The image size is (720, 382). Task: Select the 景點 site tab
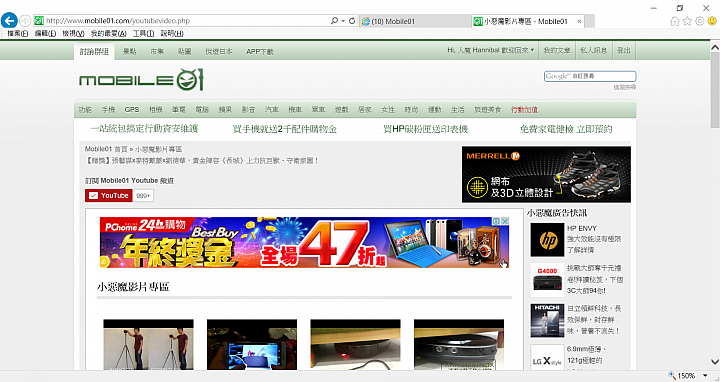[x=129, y=52]
